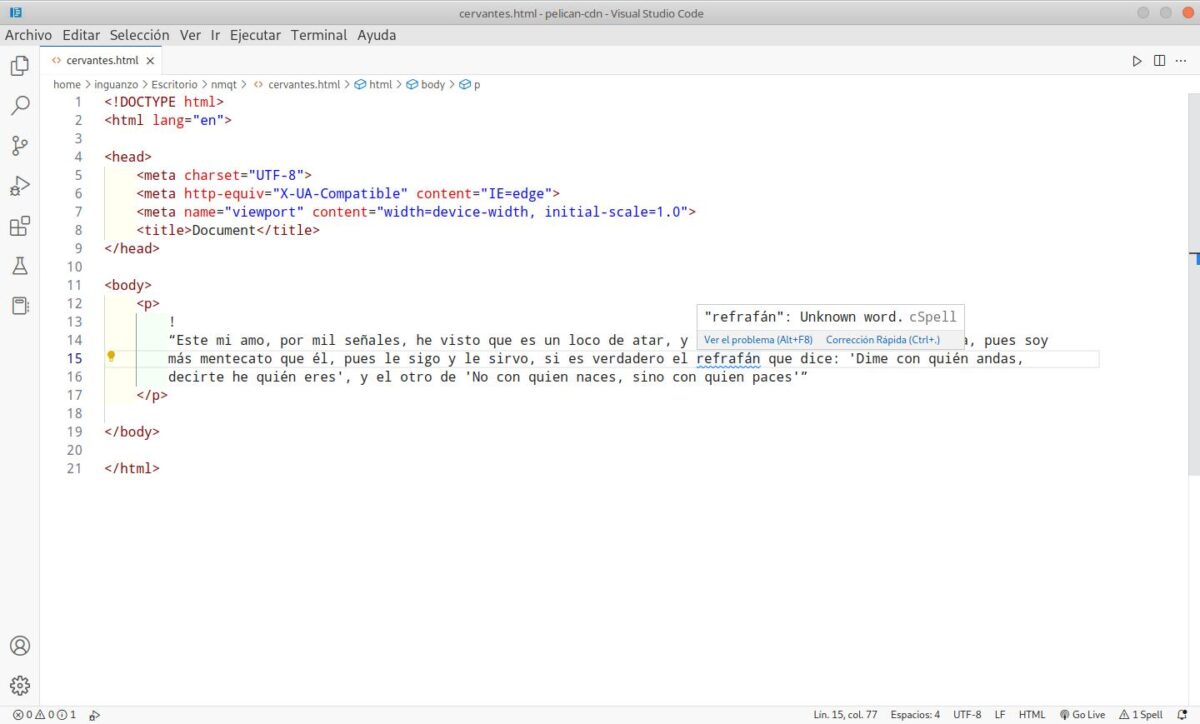Click the 'Escritorio' breadcrumb segment
The height and width of the screenshot is (724, 1200).
175,85
